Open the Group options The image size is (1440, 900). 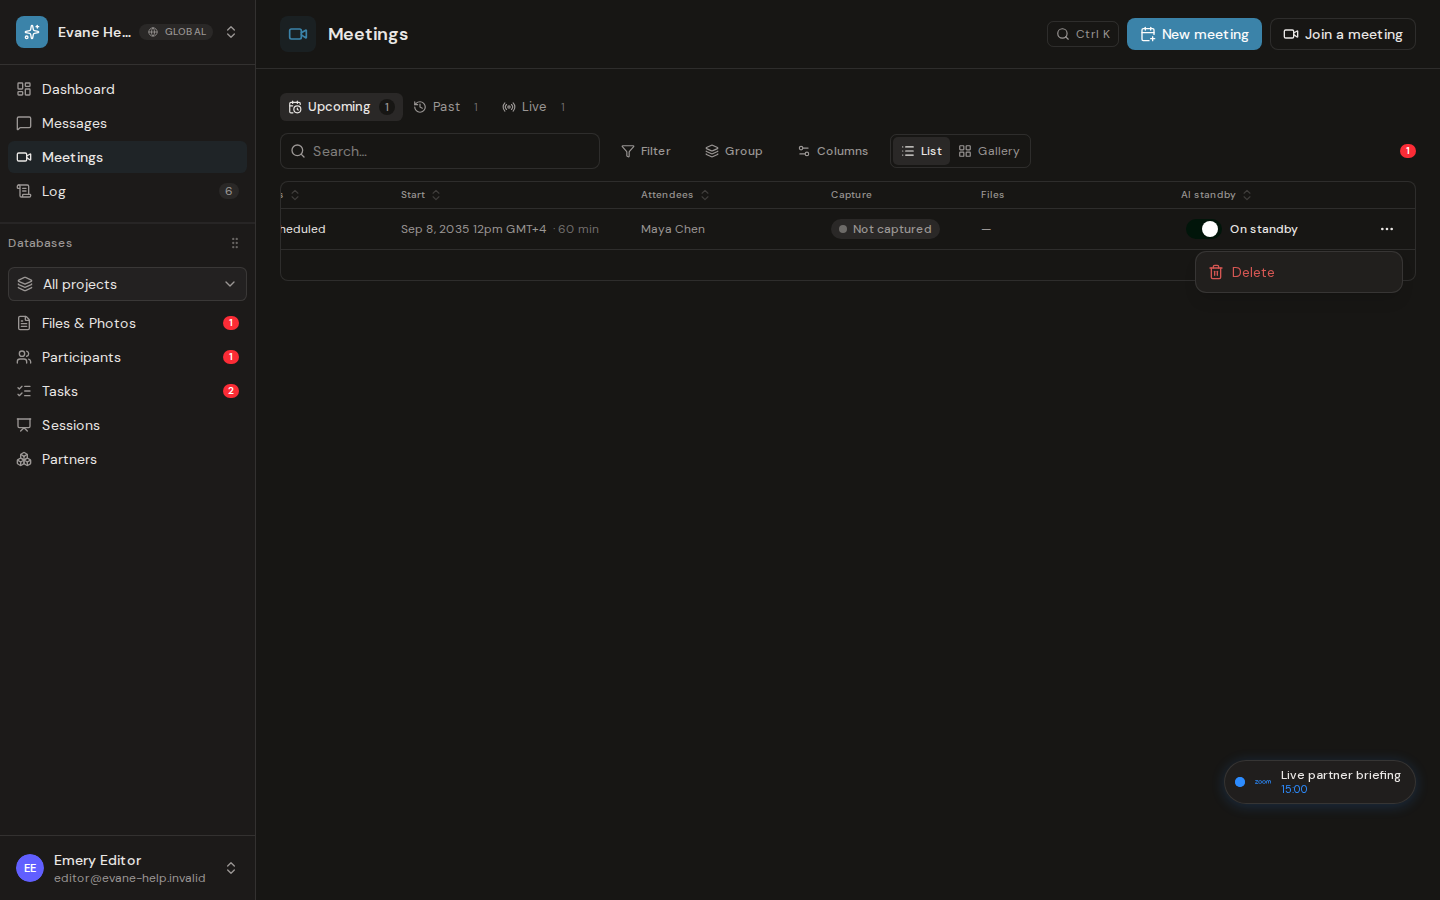point(734,151)
